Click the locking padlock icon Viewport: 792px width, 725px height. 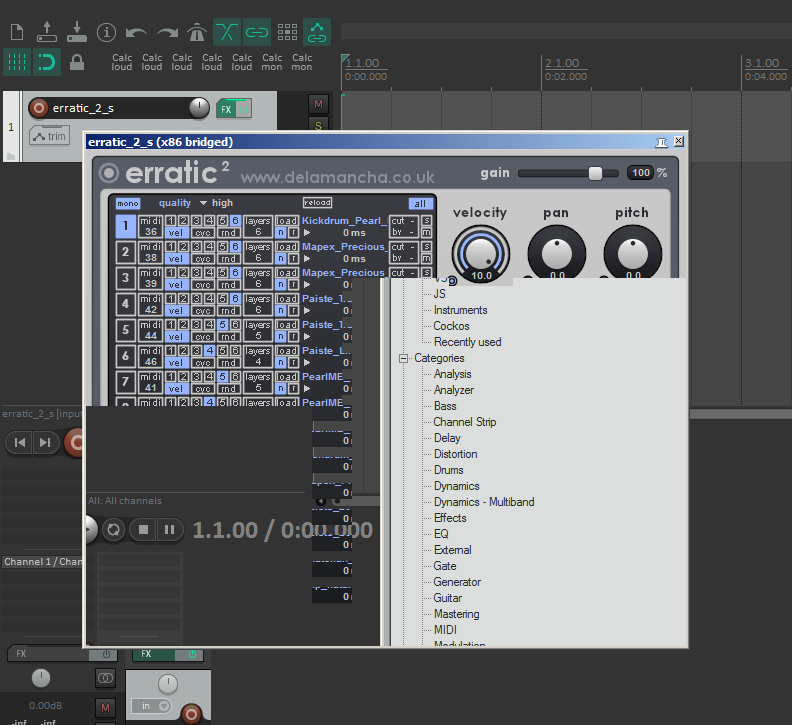click(77, 63)
